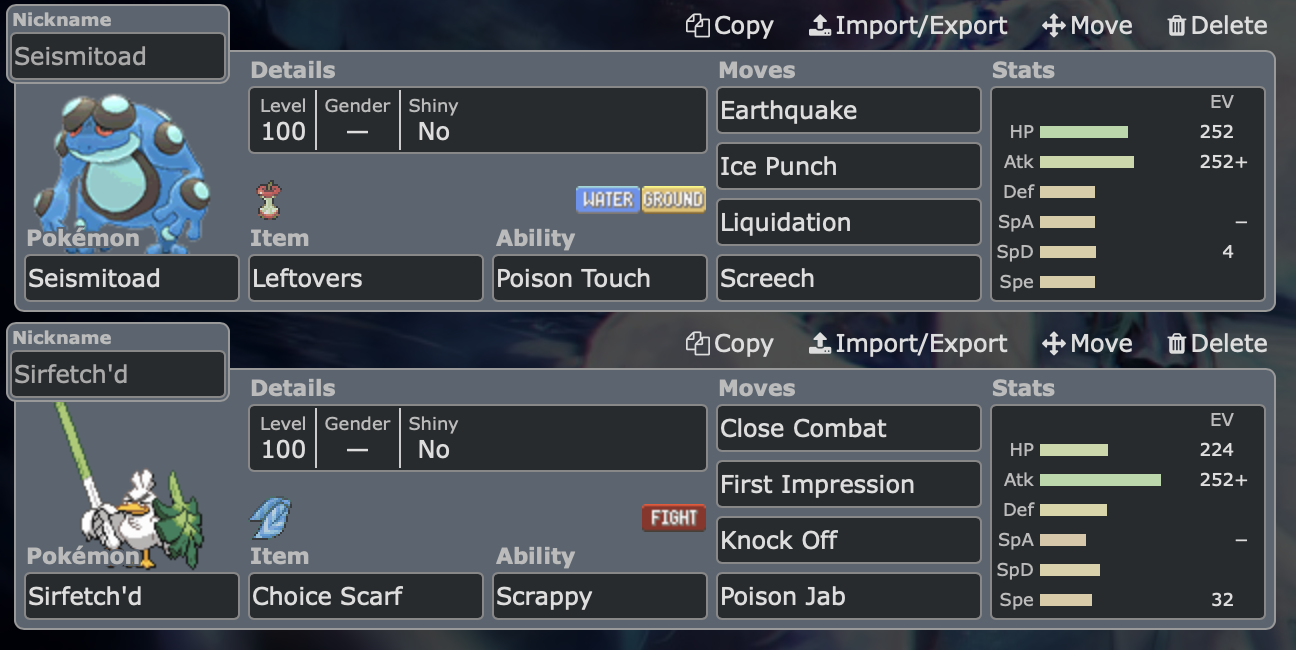Image resolution: width=1296 pixels, height=650 pixels.
Task: Click the Choice Scarf item icon
Action: [x=270, y=518]
